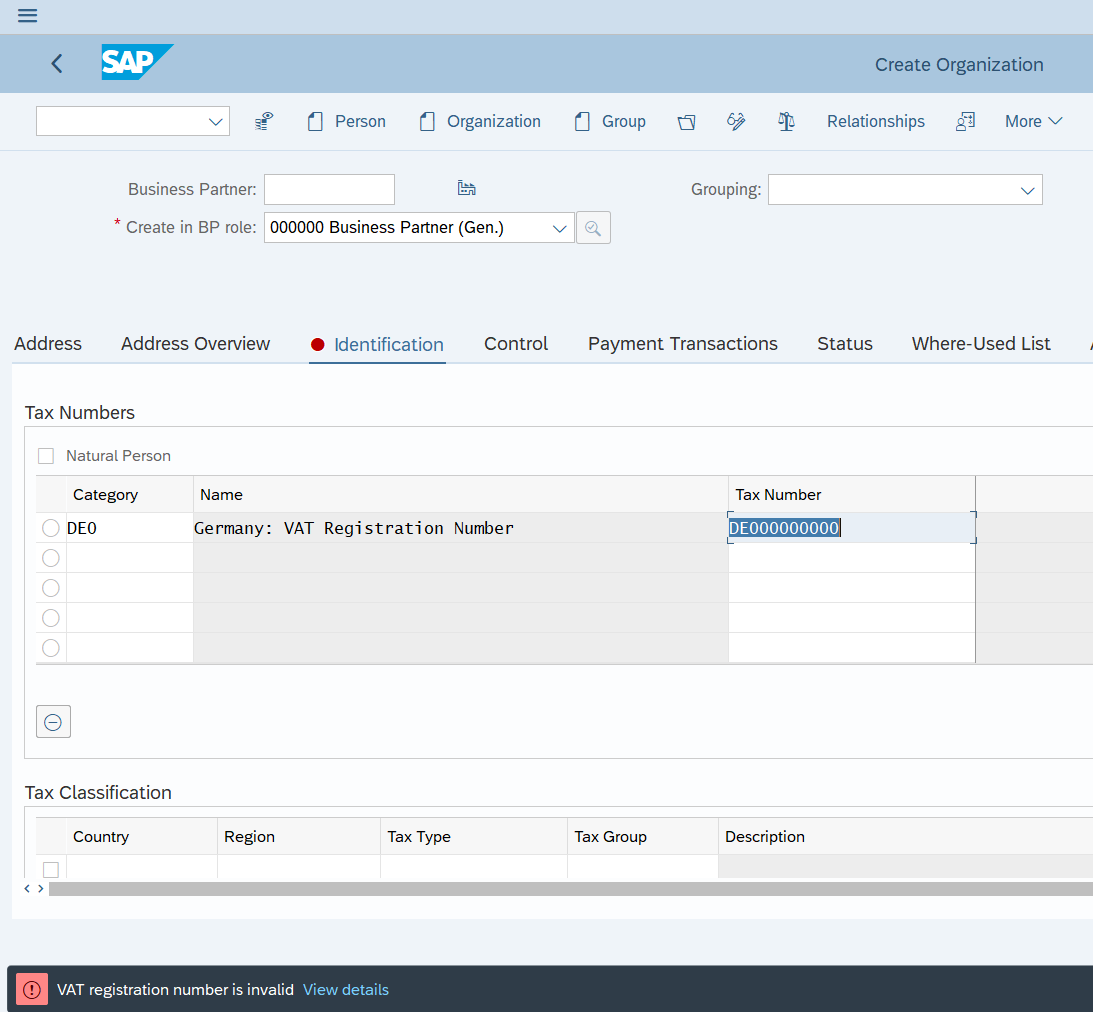This screenshot has height=1012, width=1093.
Task: Click the open folder icon in toolbar
Action: (686, 122)
